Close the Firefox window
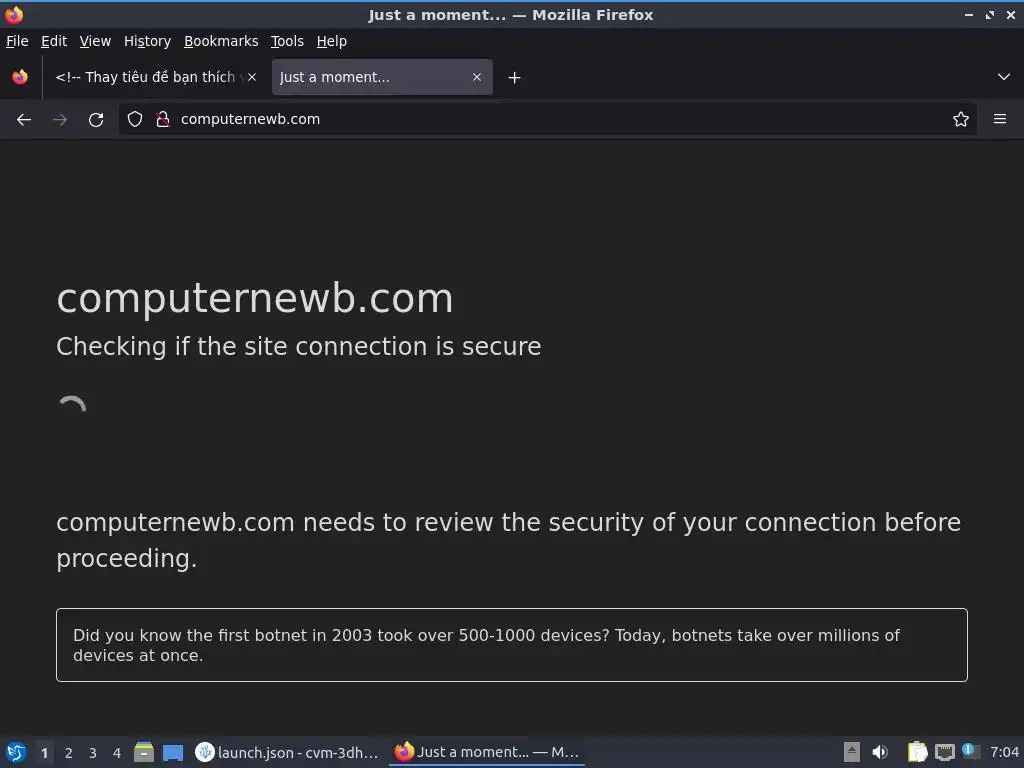1024x768 pixels. pos(1010,14)
